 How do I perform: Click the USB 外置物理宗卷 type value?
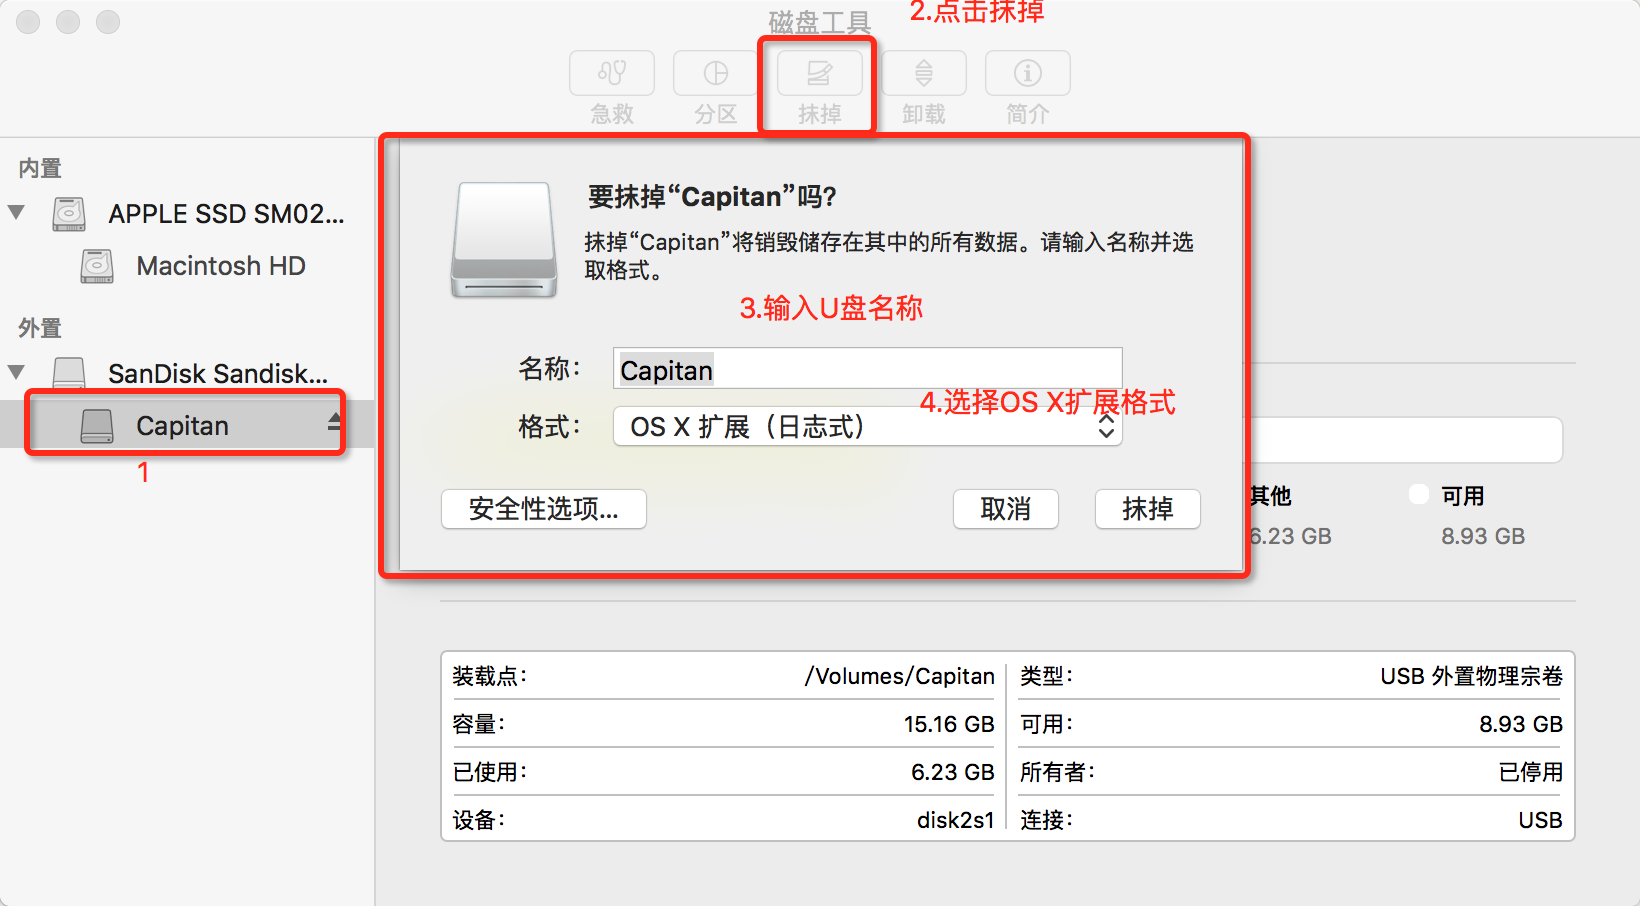coord(1471,676)
